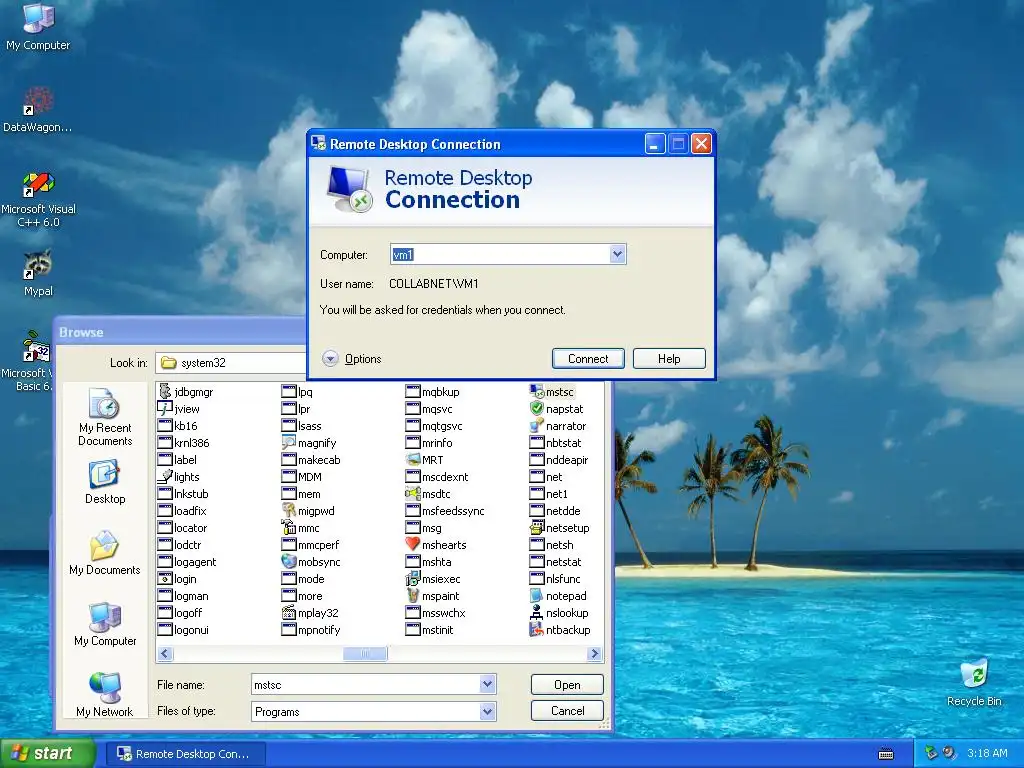The width and height of the screenshot is (1024, 768).
Task: Select the makecab file
Action: click(311, 460)
